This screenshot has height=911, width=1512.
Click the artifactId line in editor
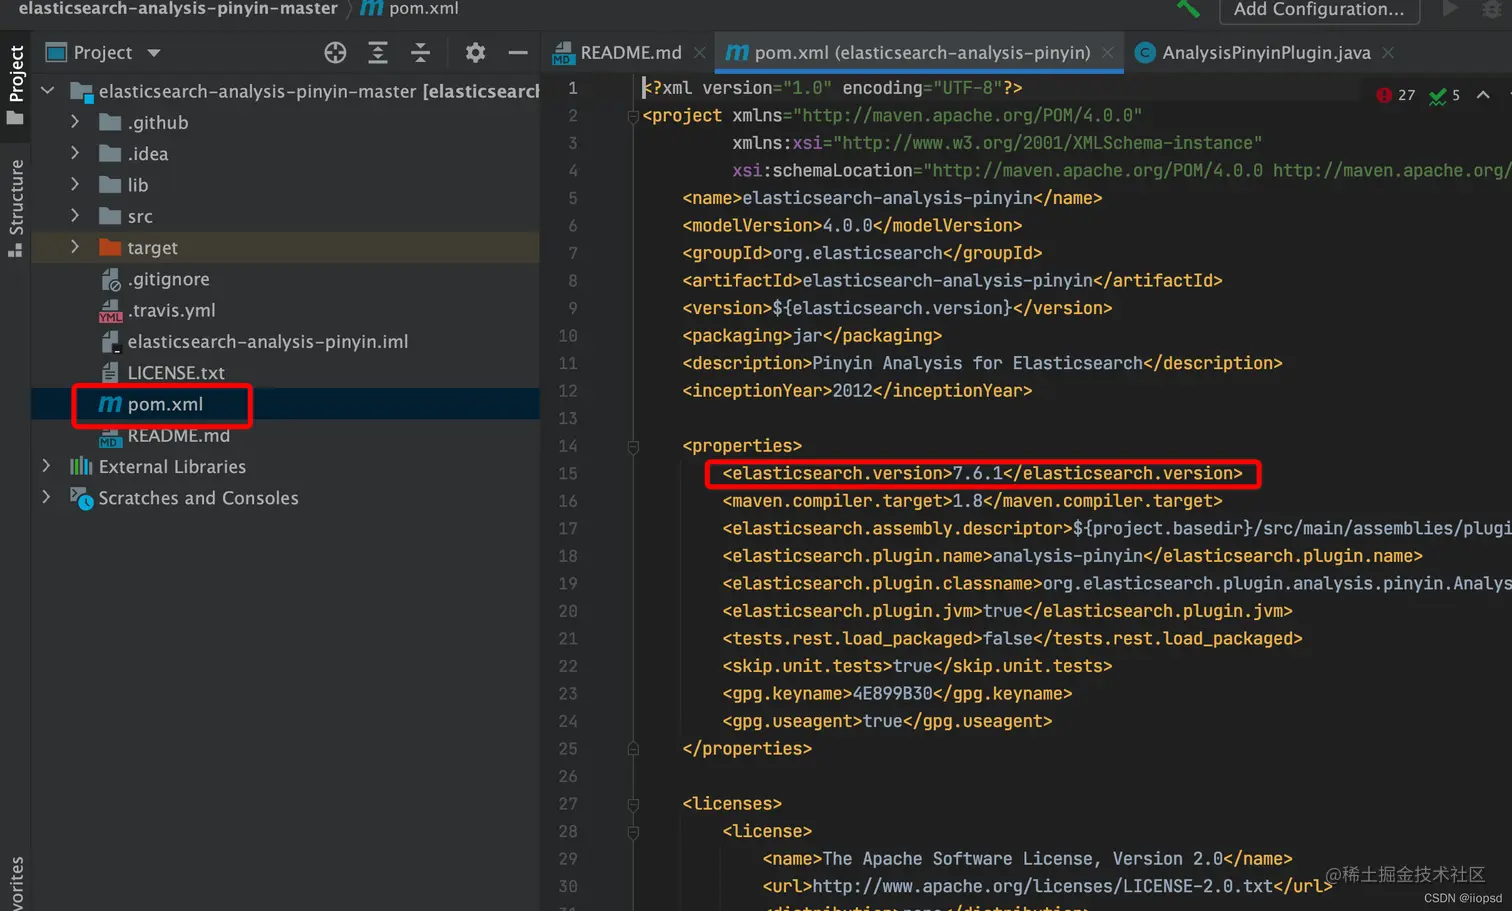(x=952, y=281)
